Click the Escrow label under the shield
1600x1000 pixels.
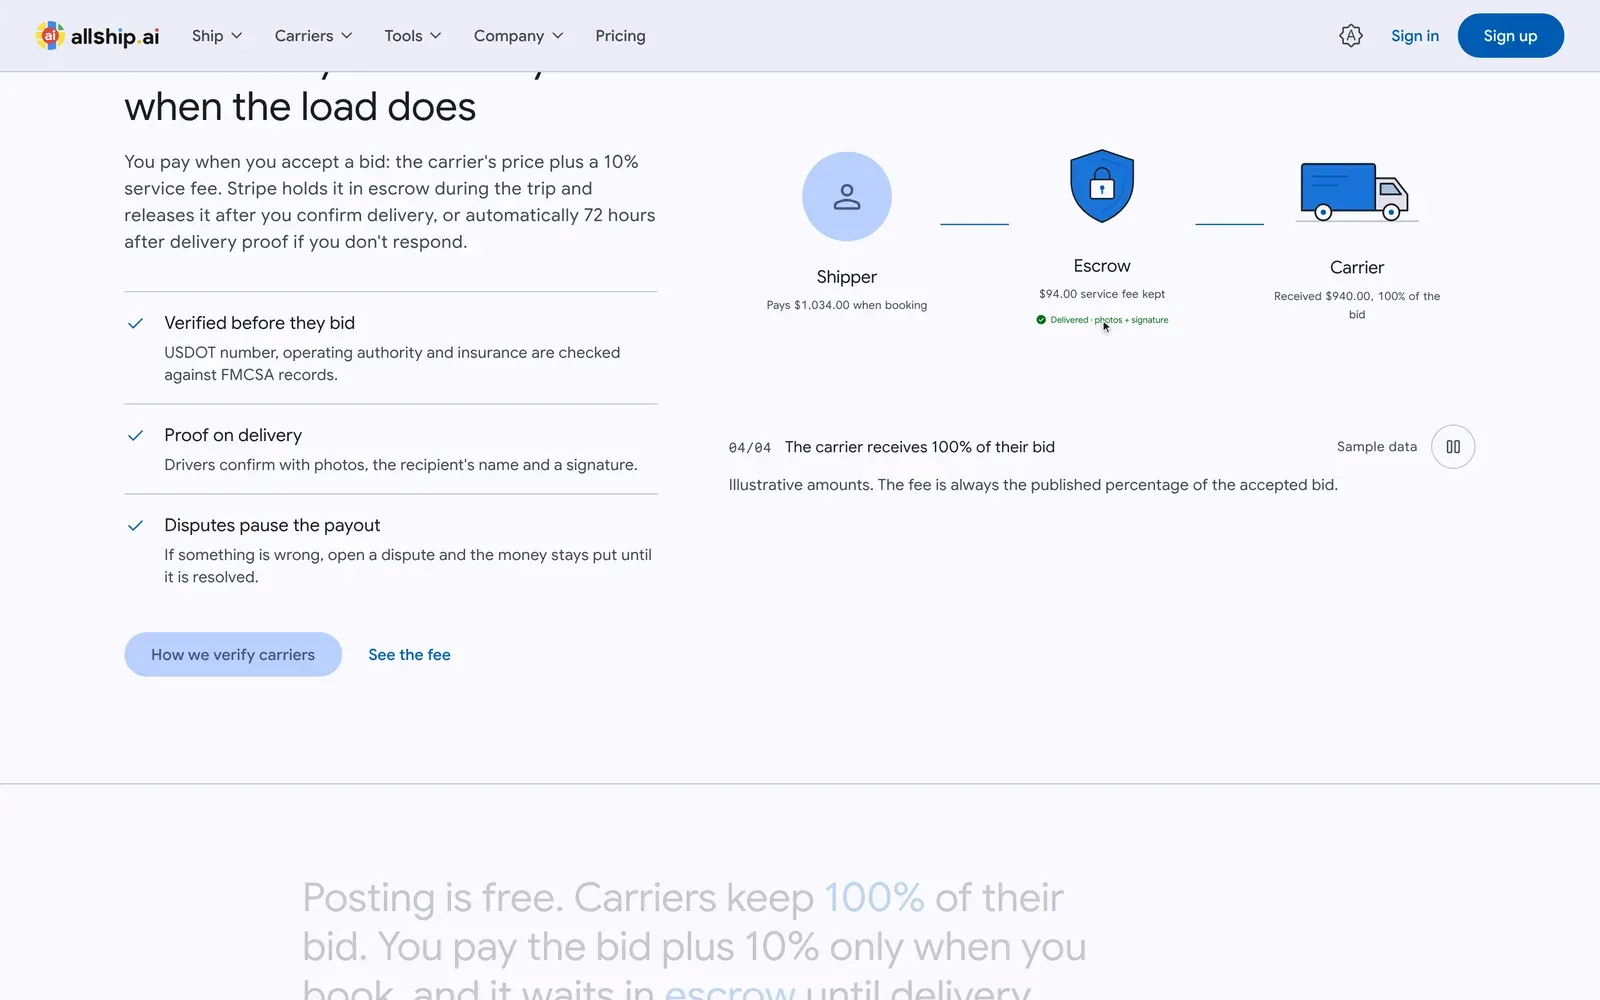(x=1102, y=266)
